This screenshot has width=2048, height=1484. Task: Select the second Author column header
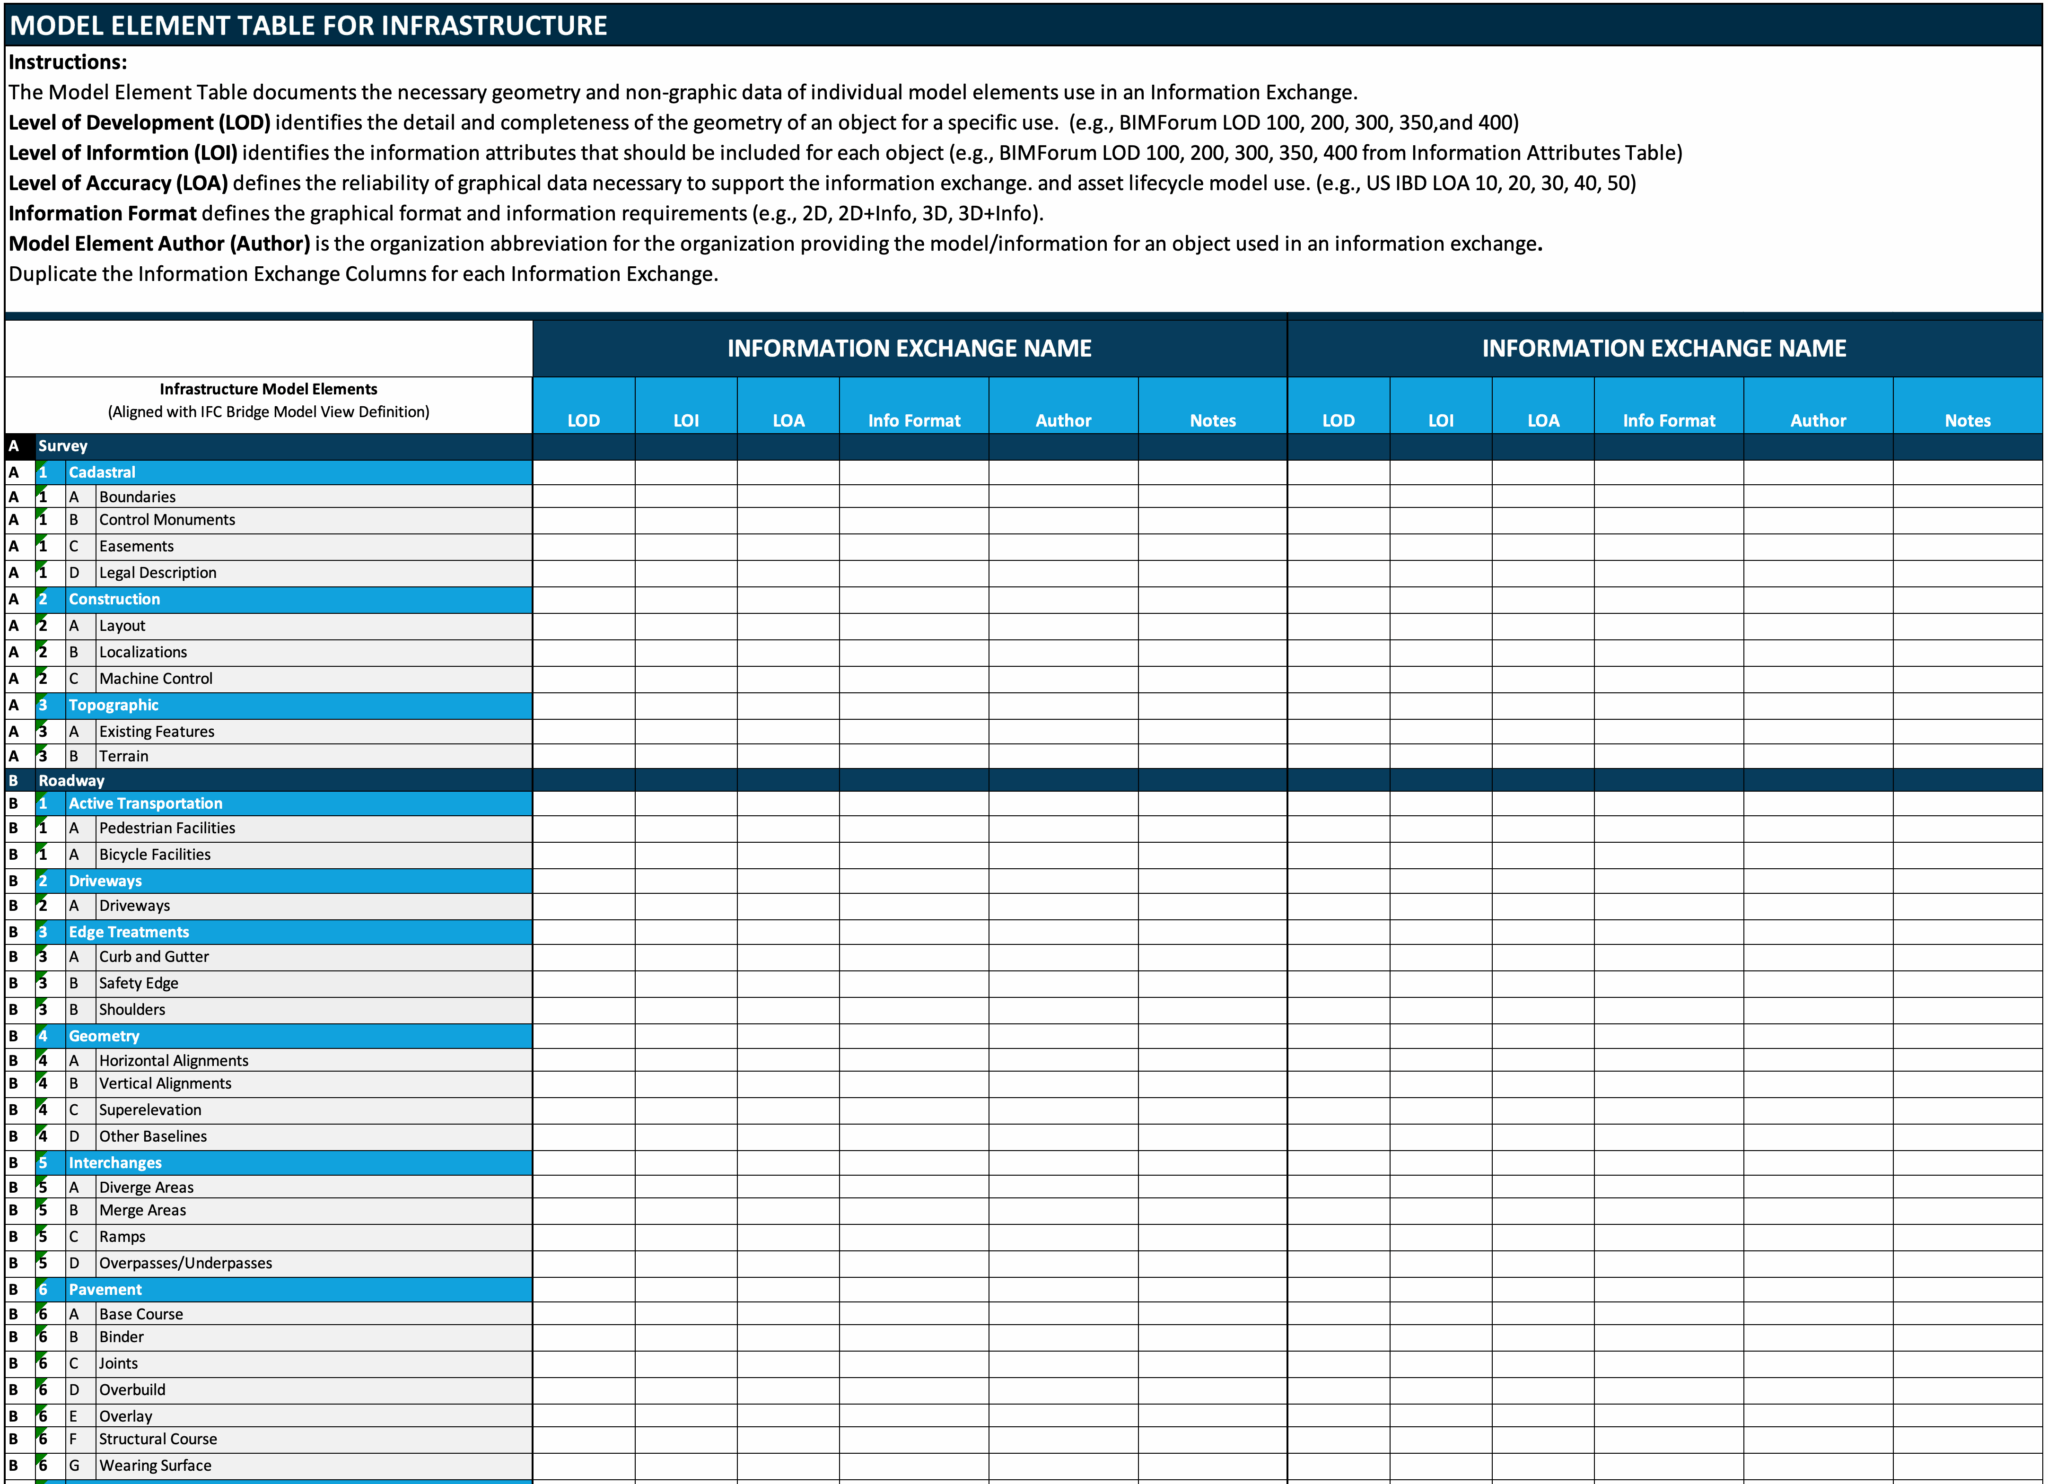[1817, 420]
